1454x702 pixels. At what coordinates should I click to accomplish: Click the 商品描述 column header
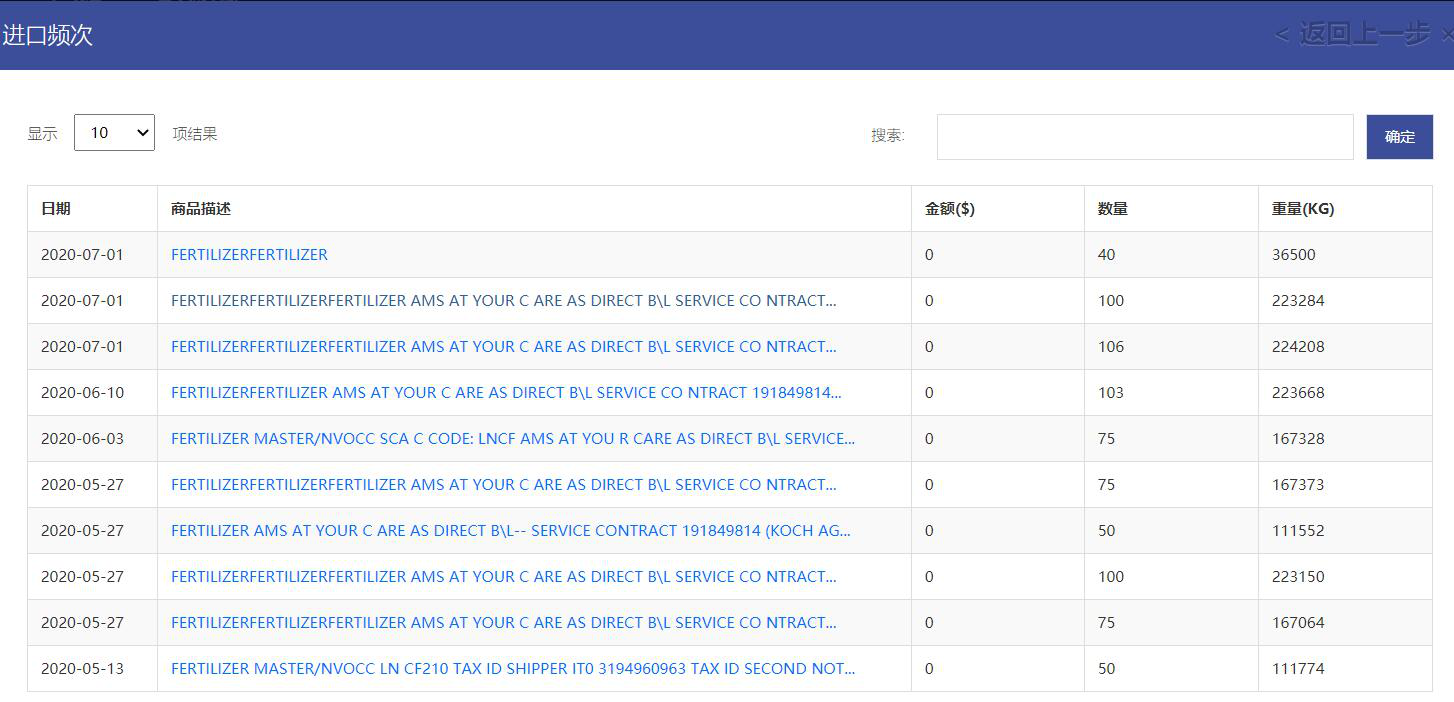tap(201, 209)
